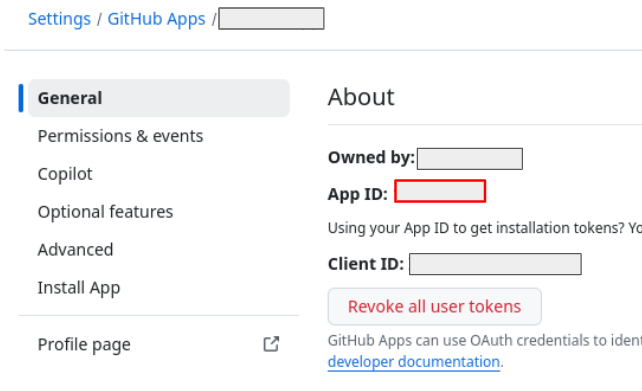Click the GitHub Apps OAuth credentials text

(485, 340)
